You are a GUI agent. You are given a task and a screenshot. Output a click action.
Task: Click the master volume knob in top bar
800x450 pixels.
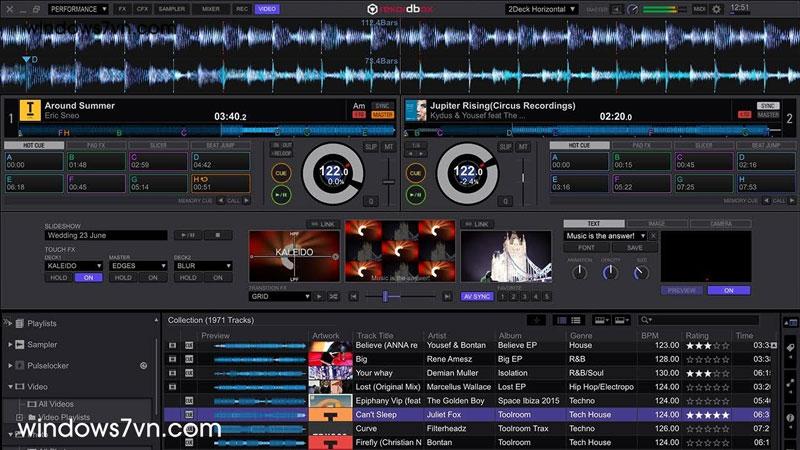click(633, 9)
